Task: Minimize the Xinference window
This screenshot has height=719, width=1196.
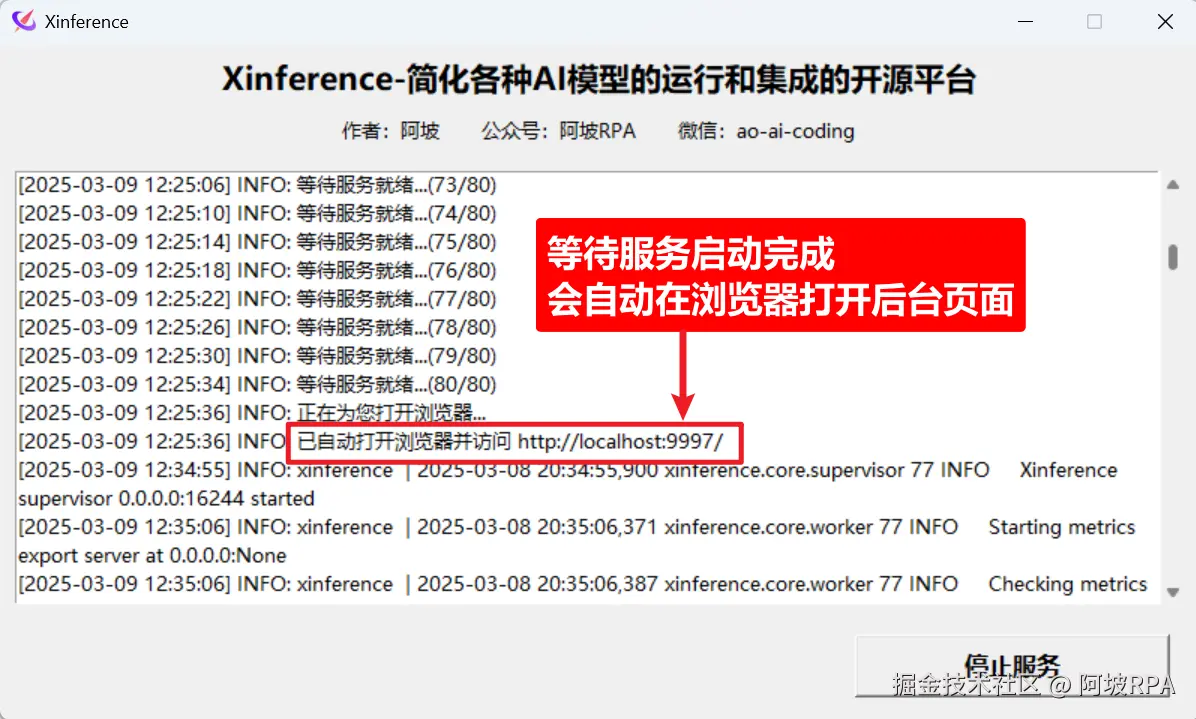Action: [x=1025, y=21]
